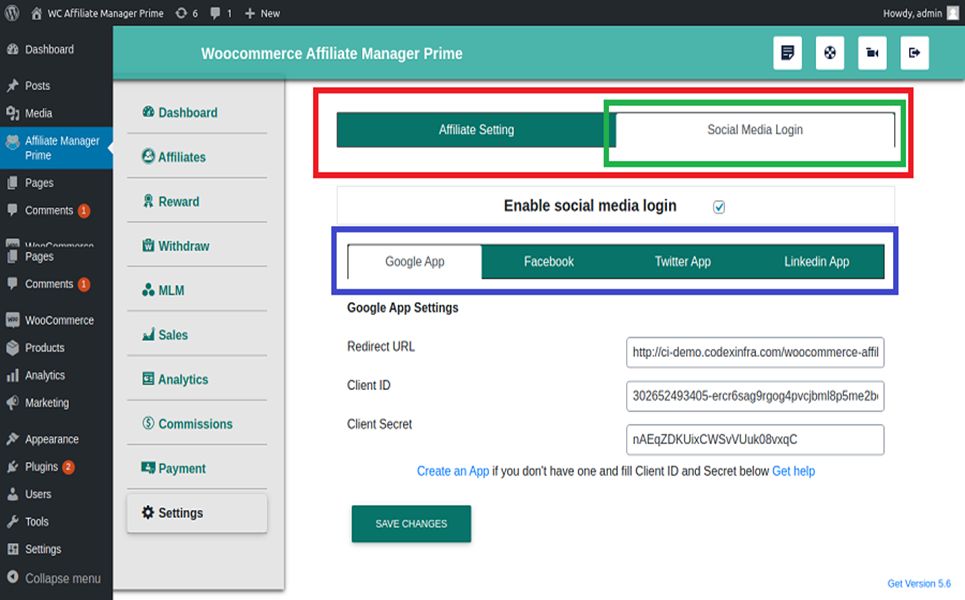Open Affiliates in plugin menu
The width and height of the screenshot is (965, 600).
[x=174, y=157]
